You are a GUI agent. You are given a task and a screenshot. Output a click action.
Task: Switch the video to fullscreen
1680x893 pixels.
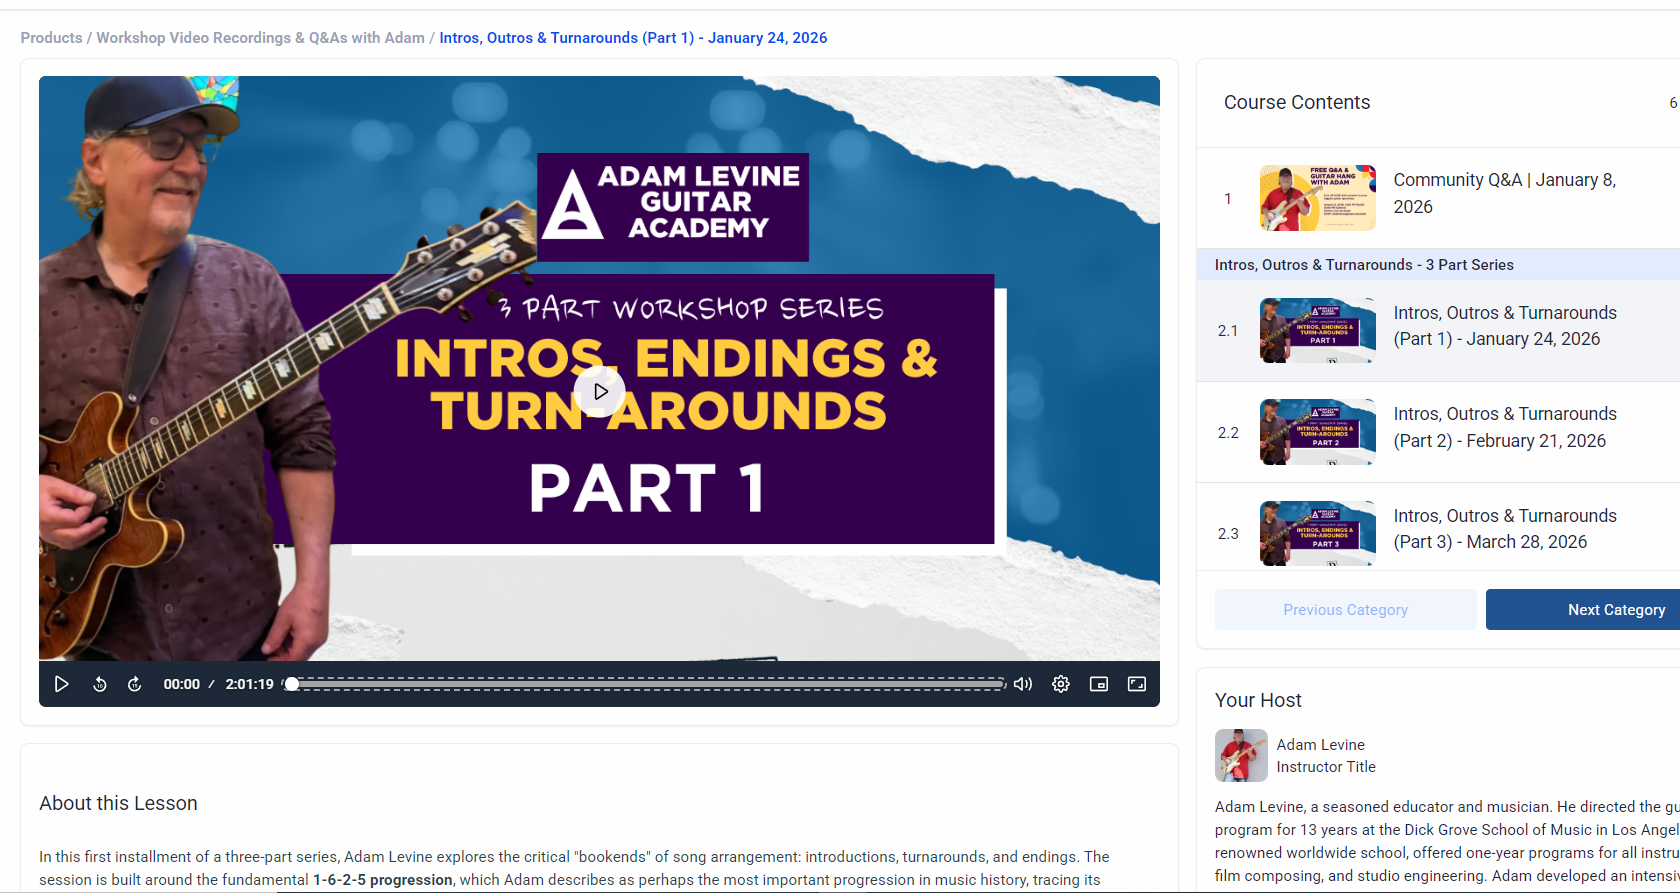[x=1137, y=684]
